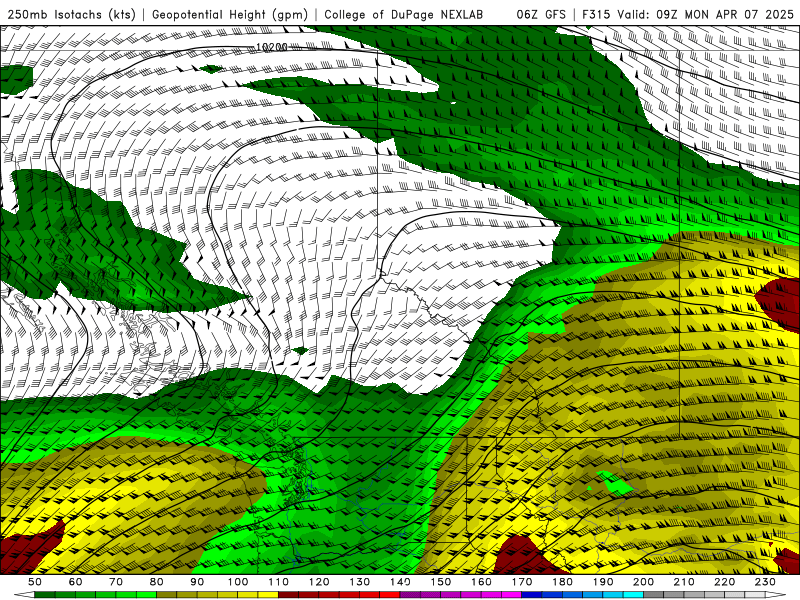Select the dark blue swatch right after 170
This screenshot has width=800, height=600.
532,595
